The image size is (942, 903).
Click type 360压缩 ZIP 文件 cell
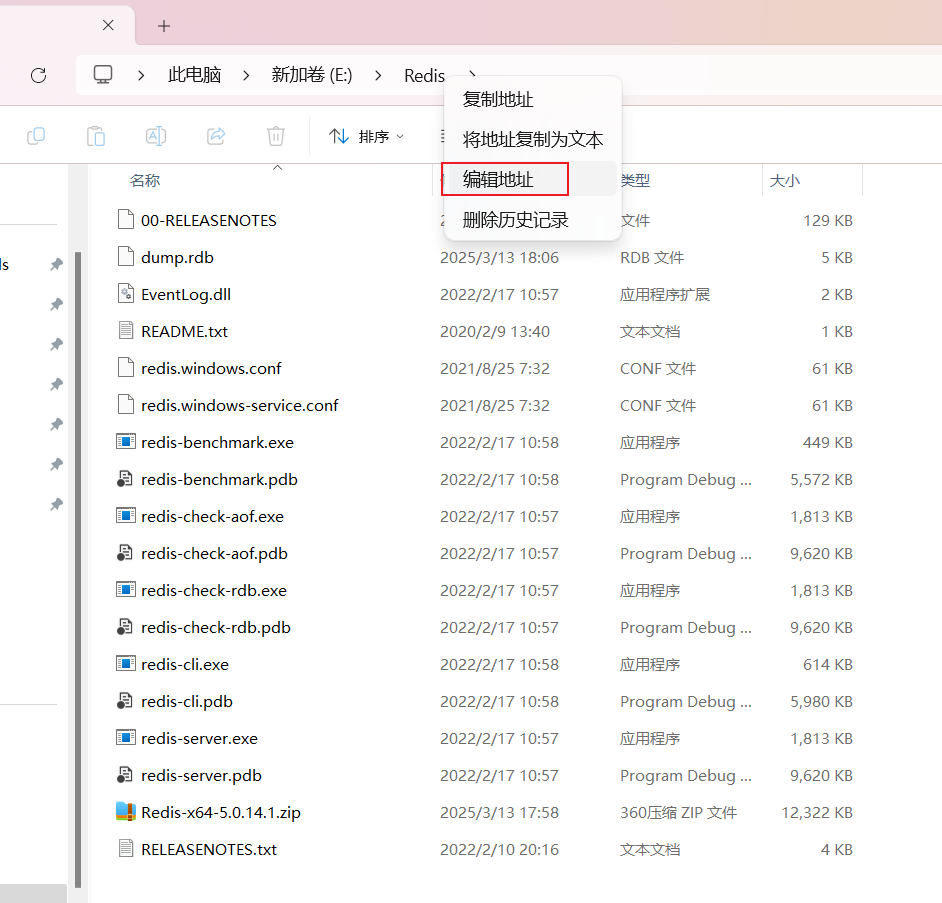(678, 813)
